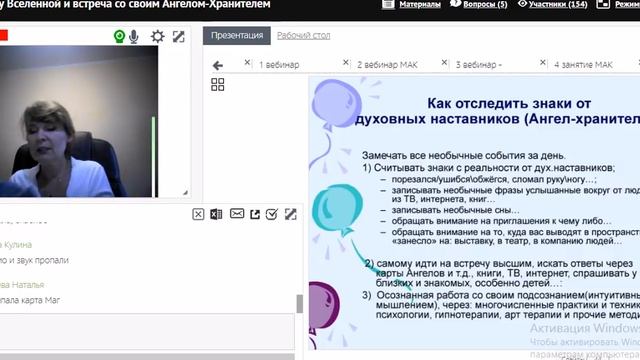Click the chat scrollbar thumb

(x=300, y=304)
